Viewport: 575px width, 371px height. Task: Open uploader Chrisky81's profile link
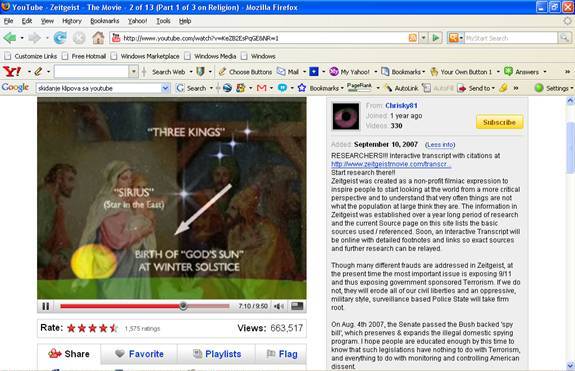coord(401,106)
